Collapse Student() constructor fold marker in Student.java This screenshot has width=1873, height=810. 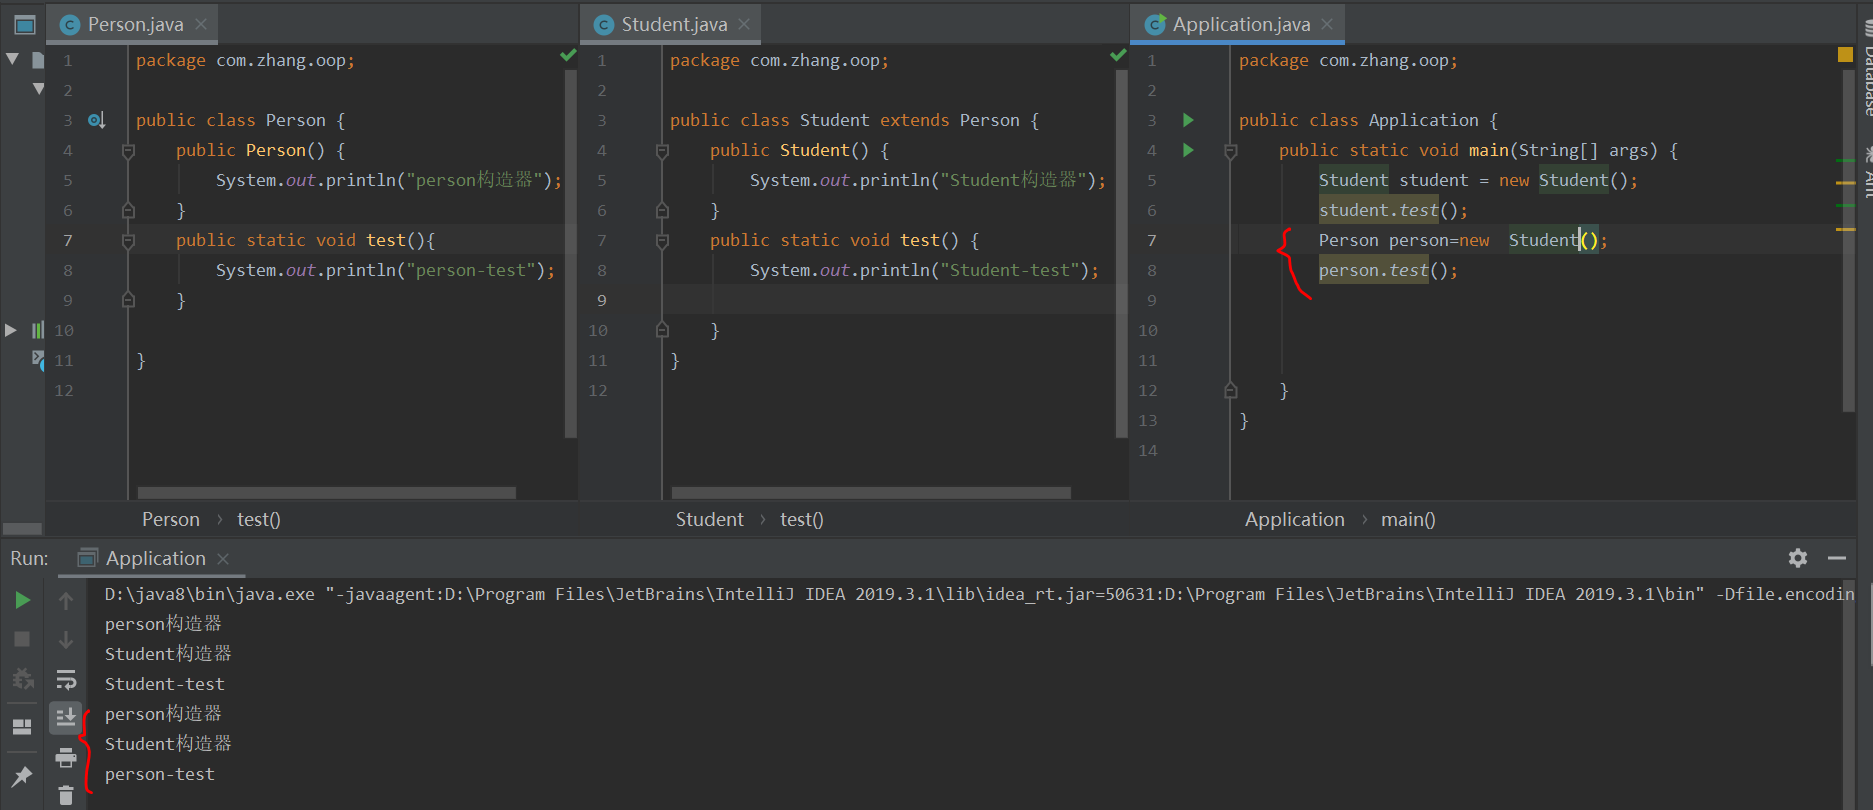(x=662, y=151)
